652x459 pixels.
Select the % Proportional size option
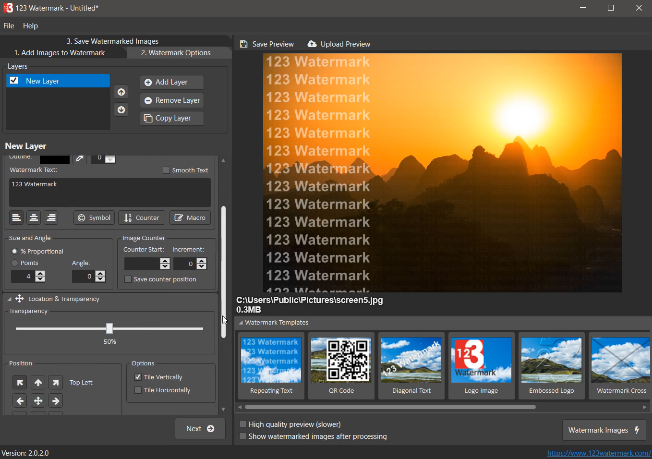[x=15, y=251]
